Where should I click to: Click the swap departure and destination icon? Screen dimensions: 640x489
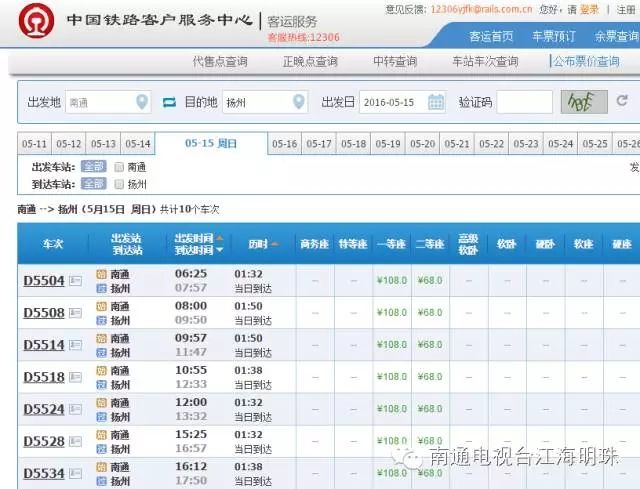[169, 102]
